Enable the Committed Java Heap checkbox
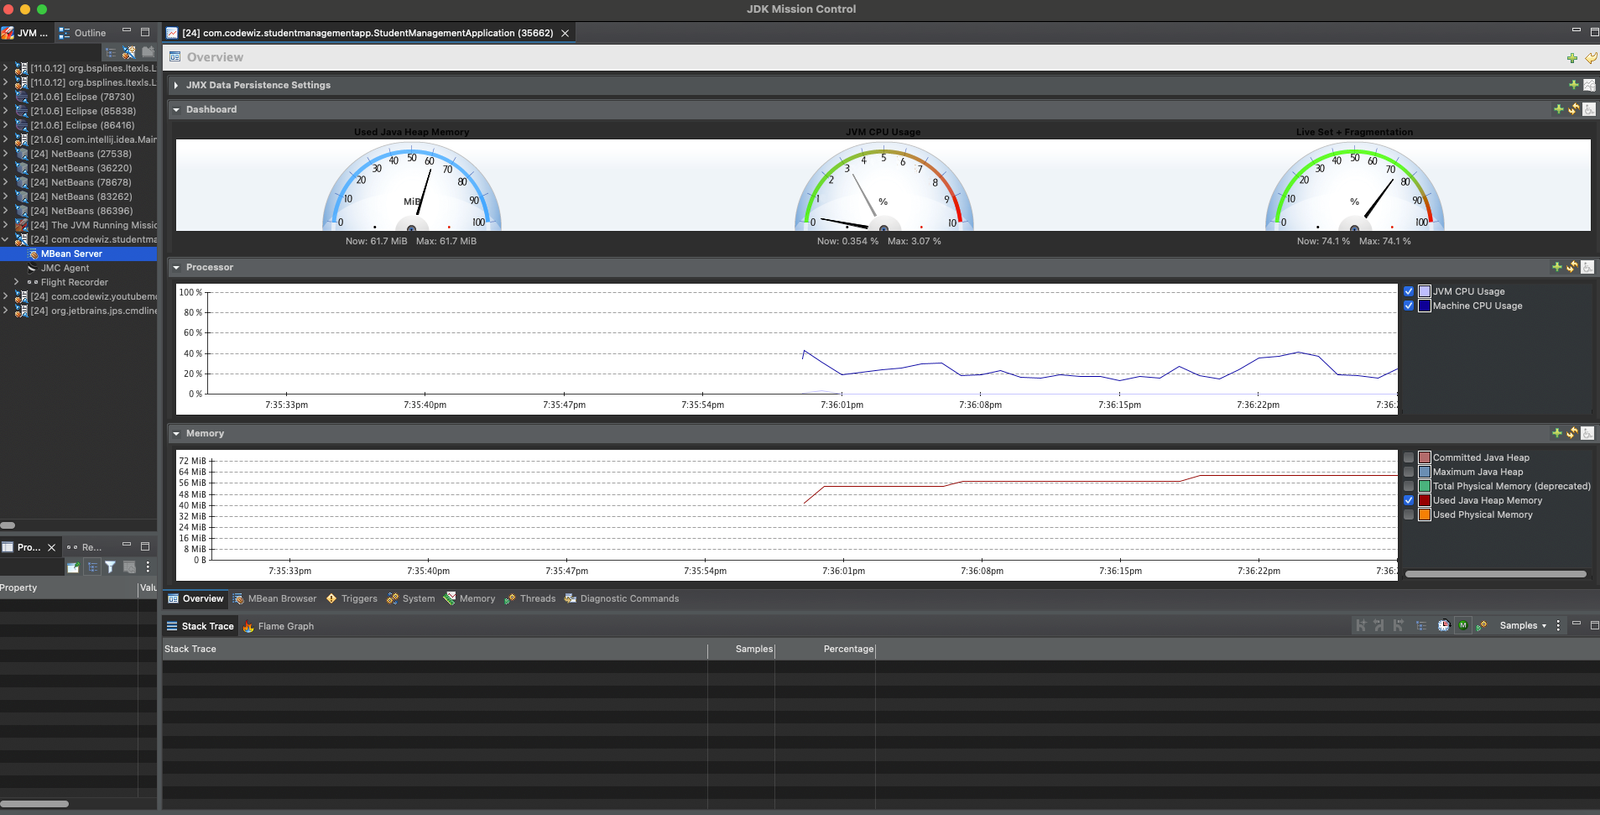1600x815 pixels. pos(1409,458)
